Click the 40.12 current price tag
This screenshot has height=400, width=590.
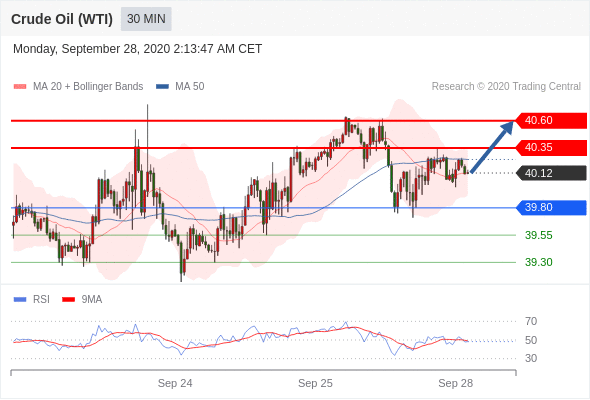(x=551, y=173)
